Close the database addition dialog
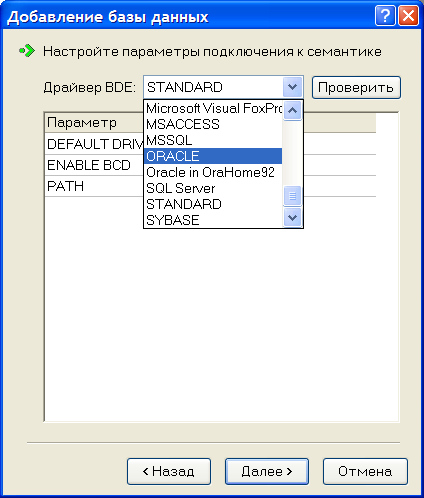Image resolution: width=424 pixels, height=498 pixels. pos(408,16)
